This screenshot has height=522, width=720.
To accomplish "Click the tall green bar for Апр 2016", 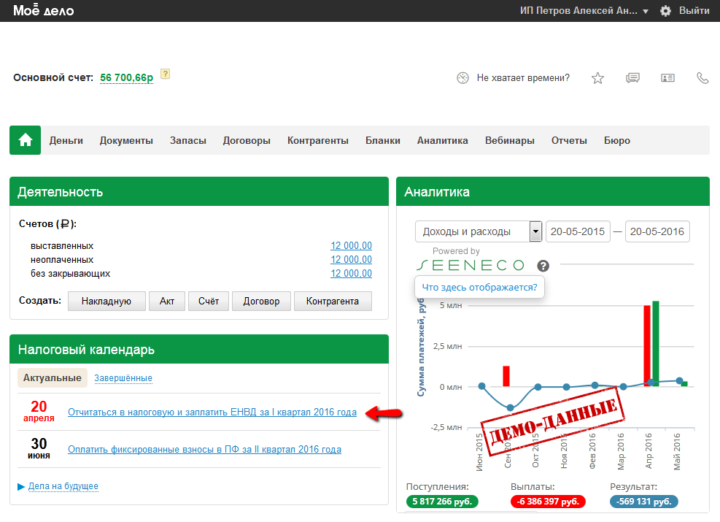I will point(656,343).
